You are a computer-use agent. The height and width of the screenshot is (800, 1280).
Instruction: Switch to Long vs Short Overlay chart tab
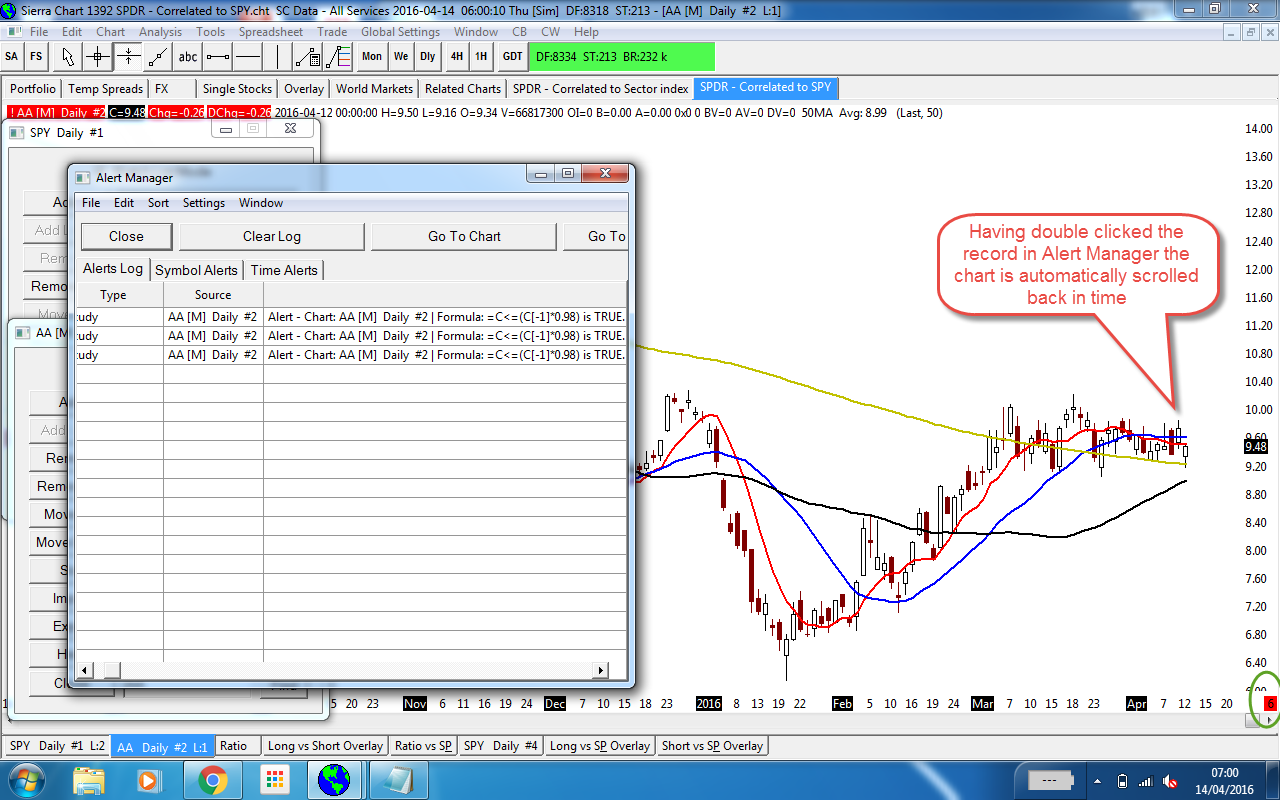pyautogui.click(x=325, y=746)
